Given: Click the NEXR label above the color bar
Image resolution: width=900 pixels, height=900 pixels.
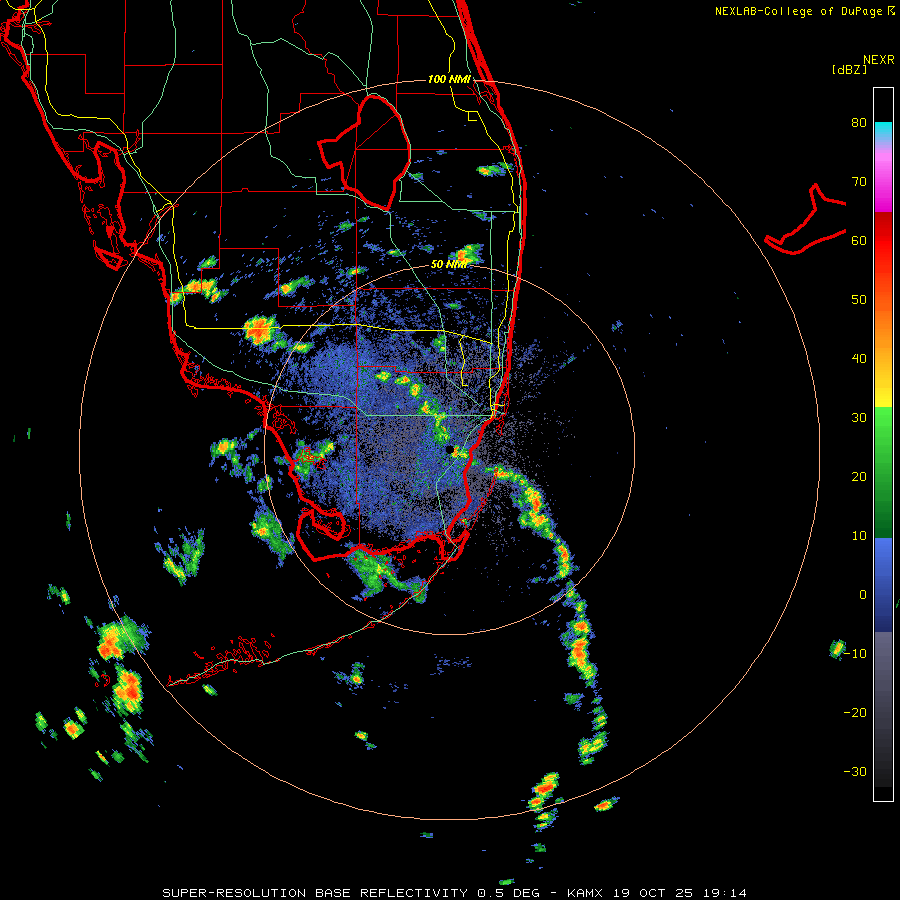Looking at the screenshot, I should [x=878, y=60].
